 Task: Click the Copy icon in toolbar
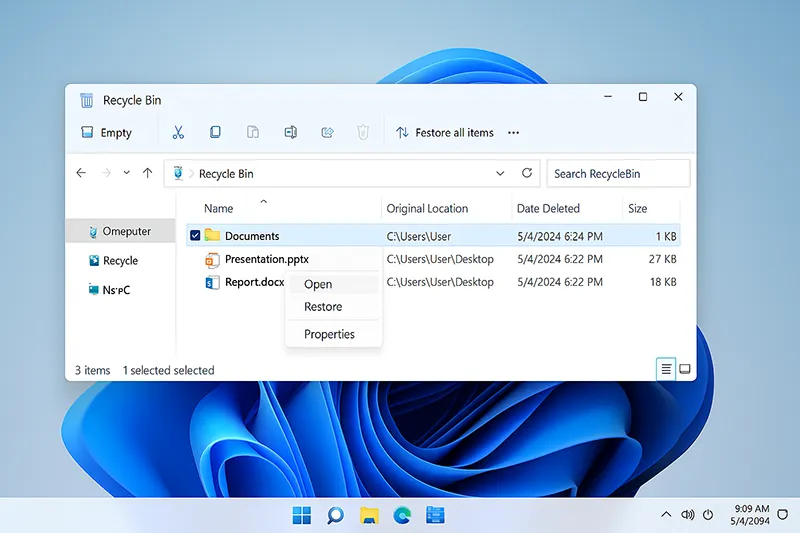(215, 132)
